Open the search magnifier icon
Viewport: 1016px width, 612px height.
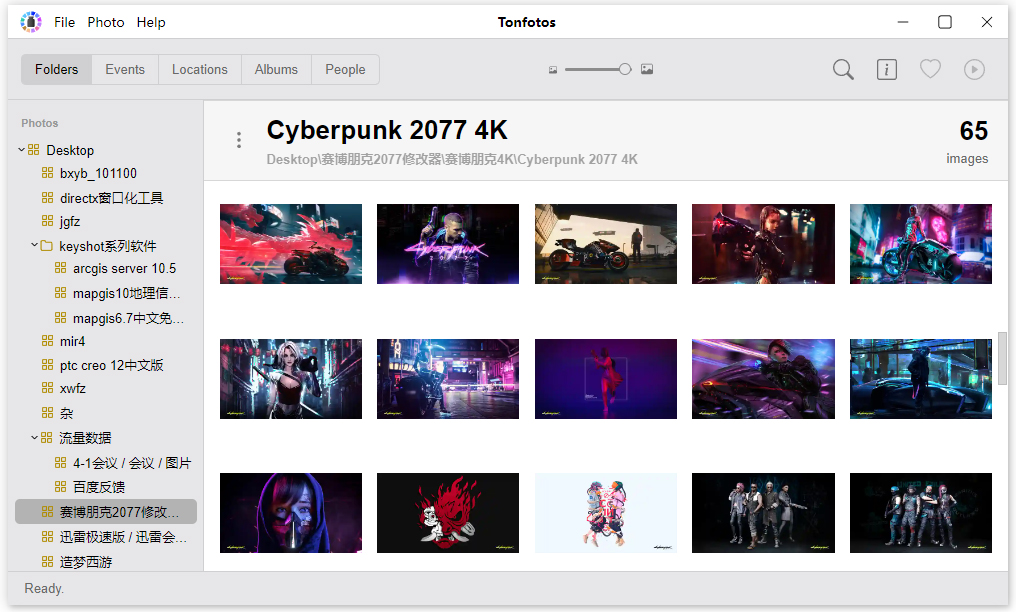click(x=843, y=69)
